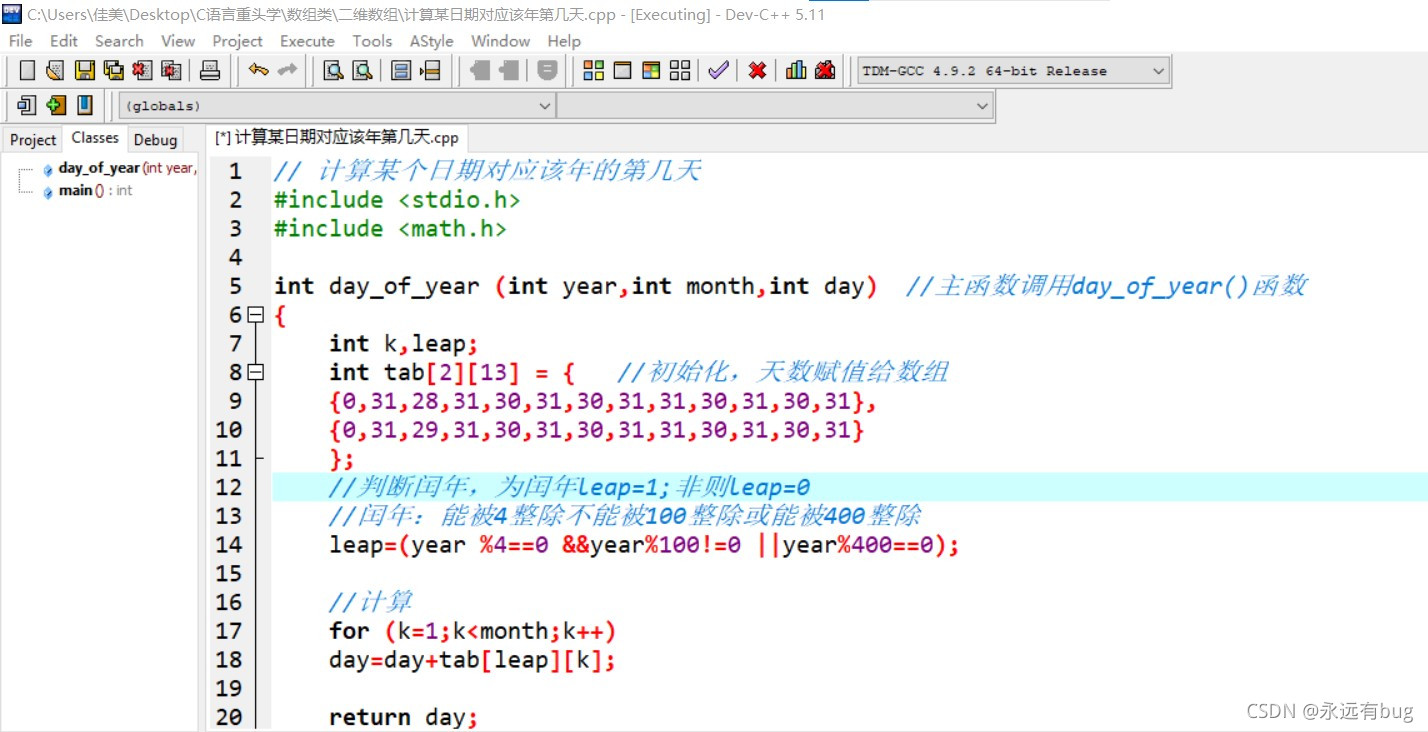Collapse the code fold at line 6

[256, 315]
